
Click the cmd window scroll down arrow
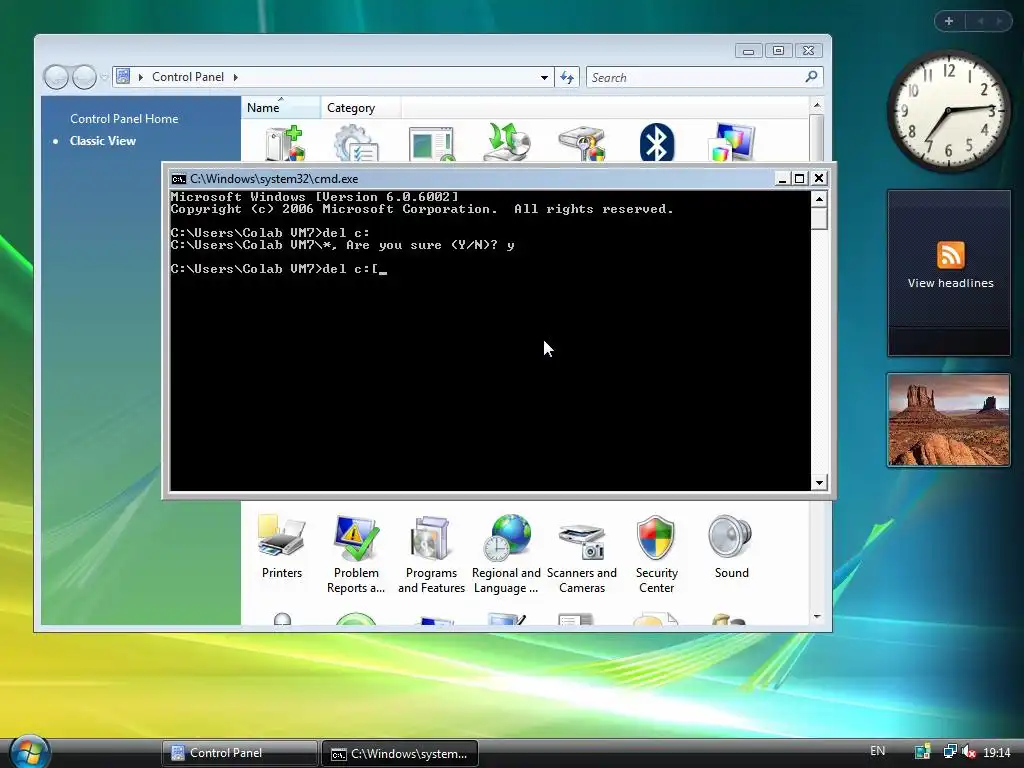click(819, 483)
